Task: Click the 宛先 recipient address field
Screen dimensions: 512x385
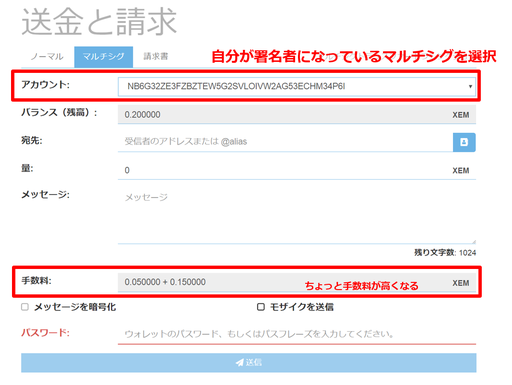Action: pos(285,142)
